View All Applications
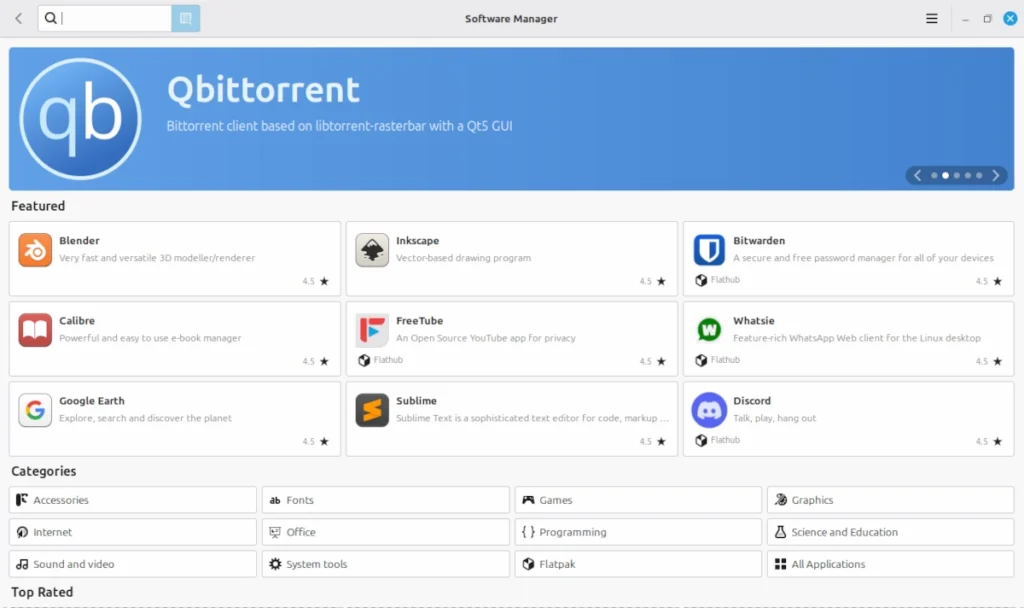This screenshot has height=608, width=1024. [x=891, y=564]
